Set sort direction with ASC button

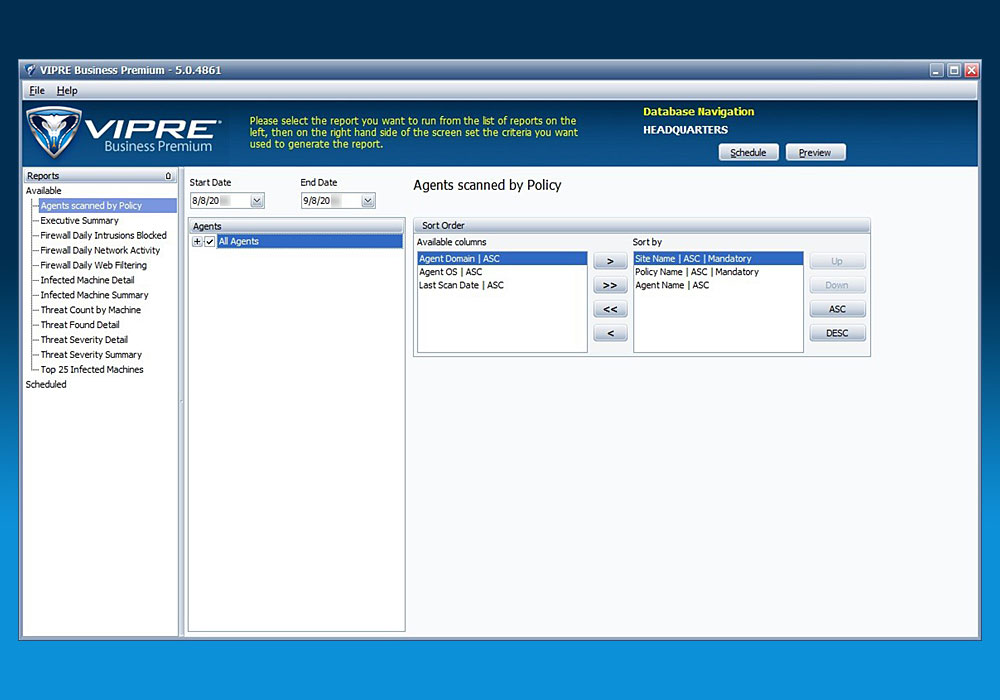pyautogui.click(x=837, y=309)
